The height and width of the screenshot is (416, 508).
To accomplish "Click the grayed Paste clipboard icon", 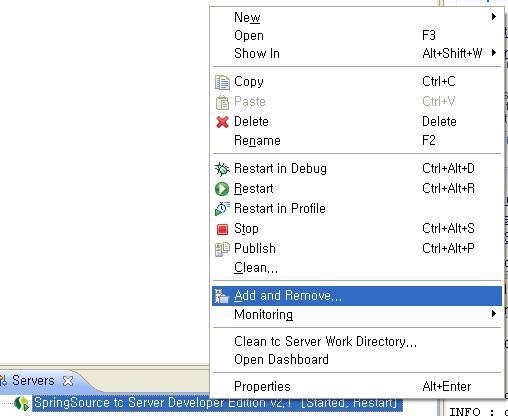I will pyautogui.click(x=222, y=102).
